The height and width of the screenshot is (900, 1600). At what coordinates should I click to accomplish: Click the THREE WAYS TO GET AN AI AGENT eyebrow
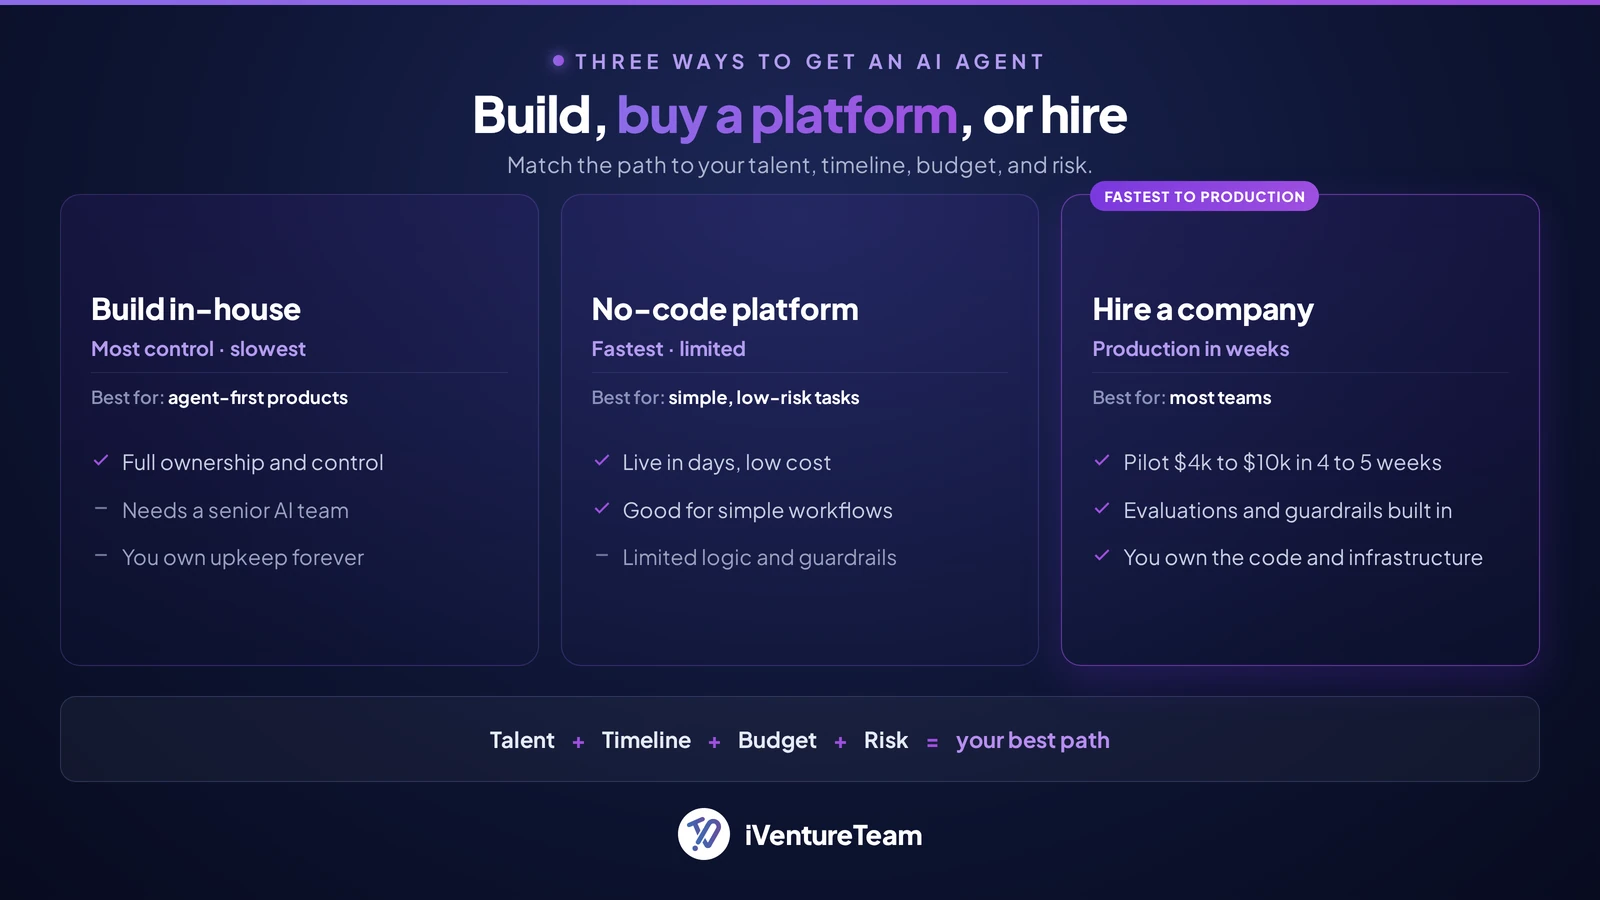(x=810, y=62)
